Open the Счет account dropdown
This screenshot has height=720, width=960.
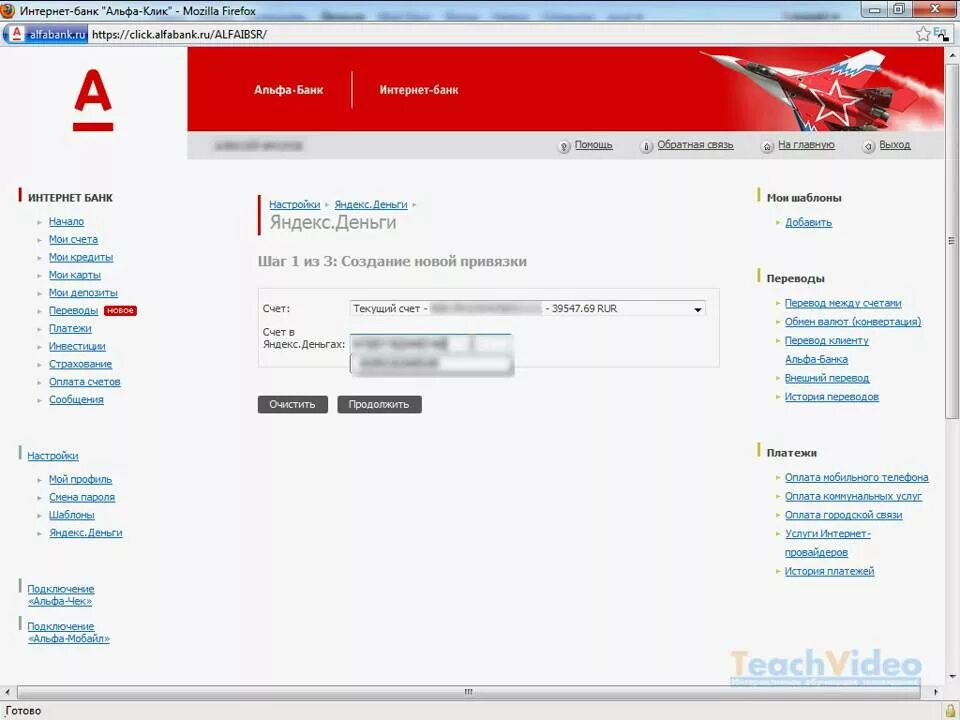coord(528,309)
